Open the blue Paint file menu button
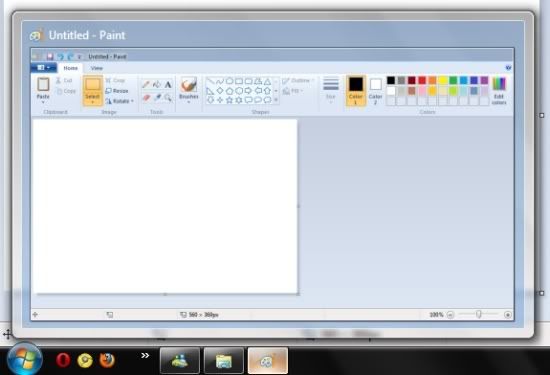Viewport: 550px width, 375px height. click(x=43, y=67)
